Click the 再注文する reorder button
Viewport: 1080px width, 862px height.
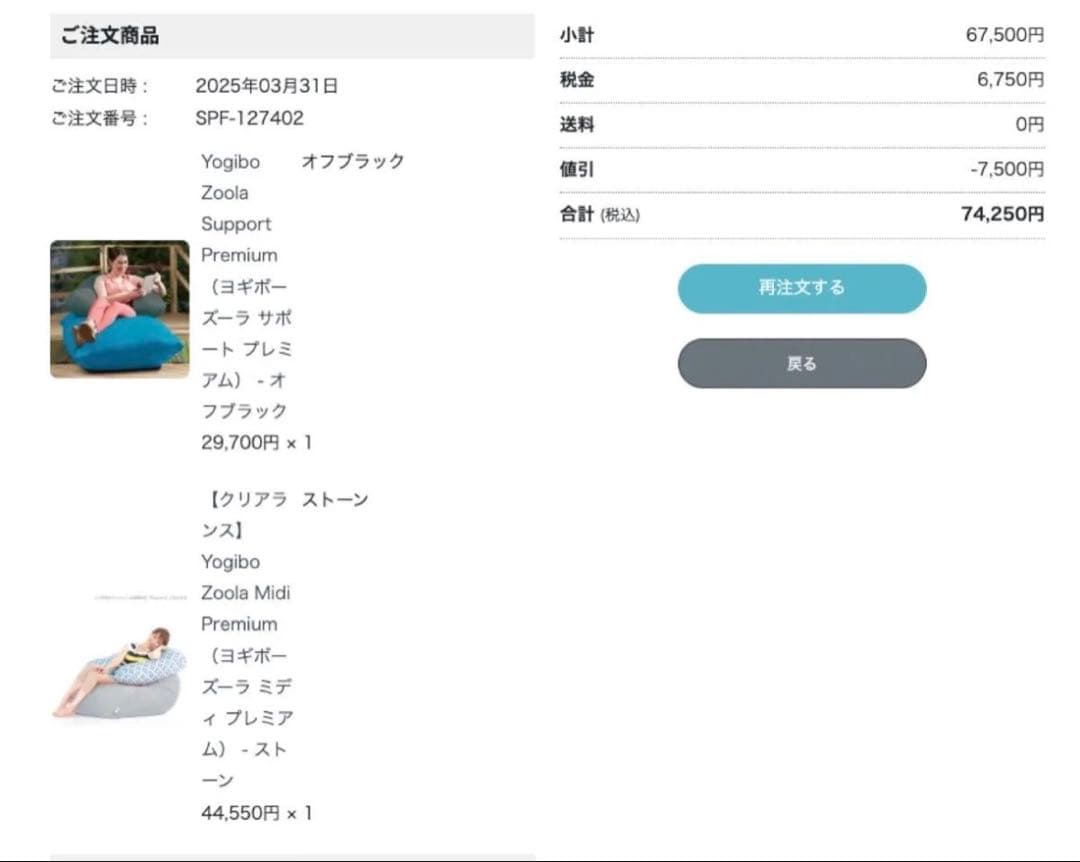tap(802, 288)
